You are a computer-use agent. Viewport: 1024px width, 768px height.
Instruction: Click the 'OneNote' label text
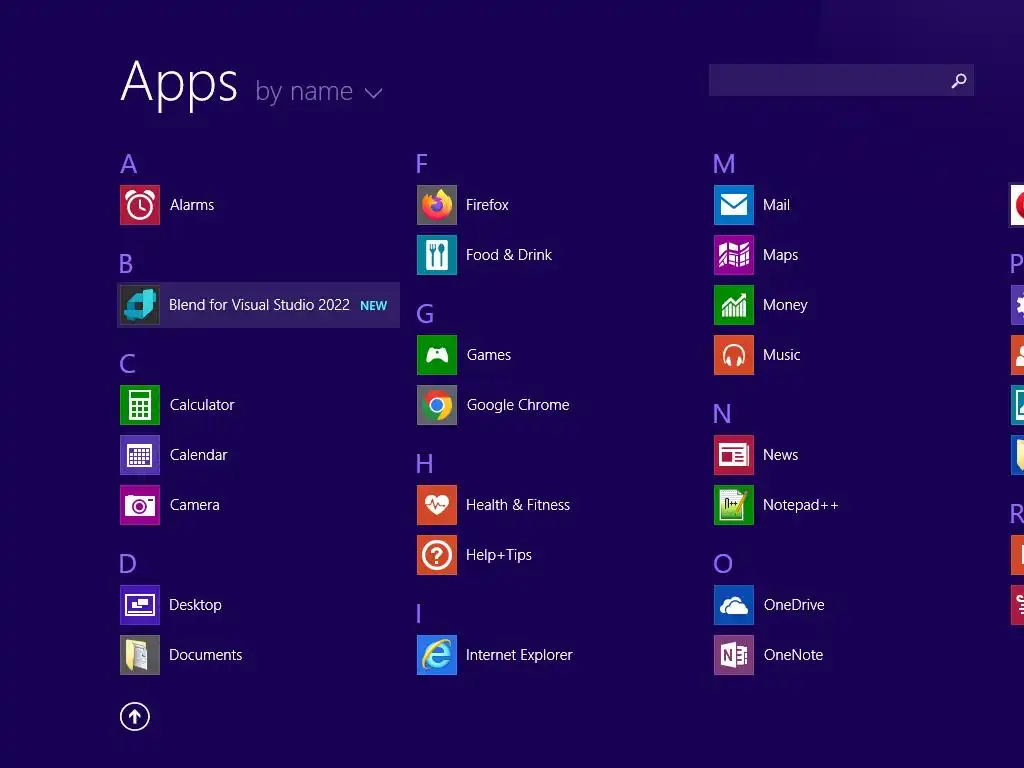[793, 655]
